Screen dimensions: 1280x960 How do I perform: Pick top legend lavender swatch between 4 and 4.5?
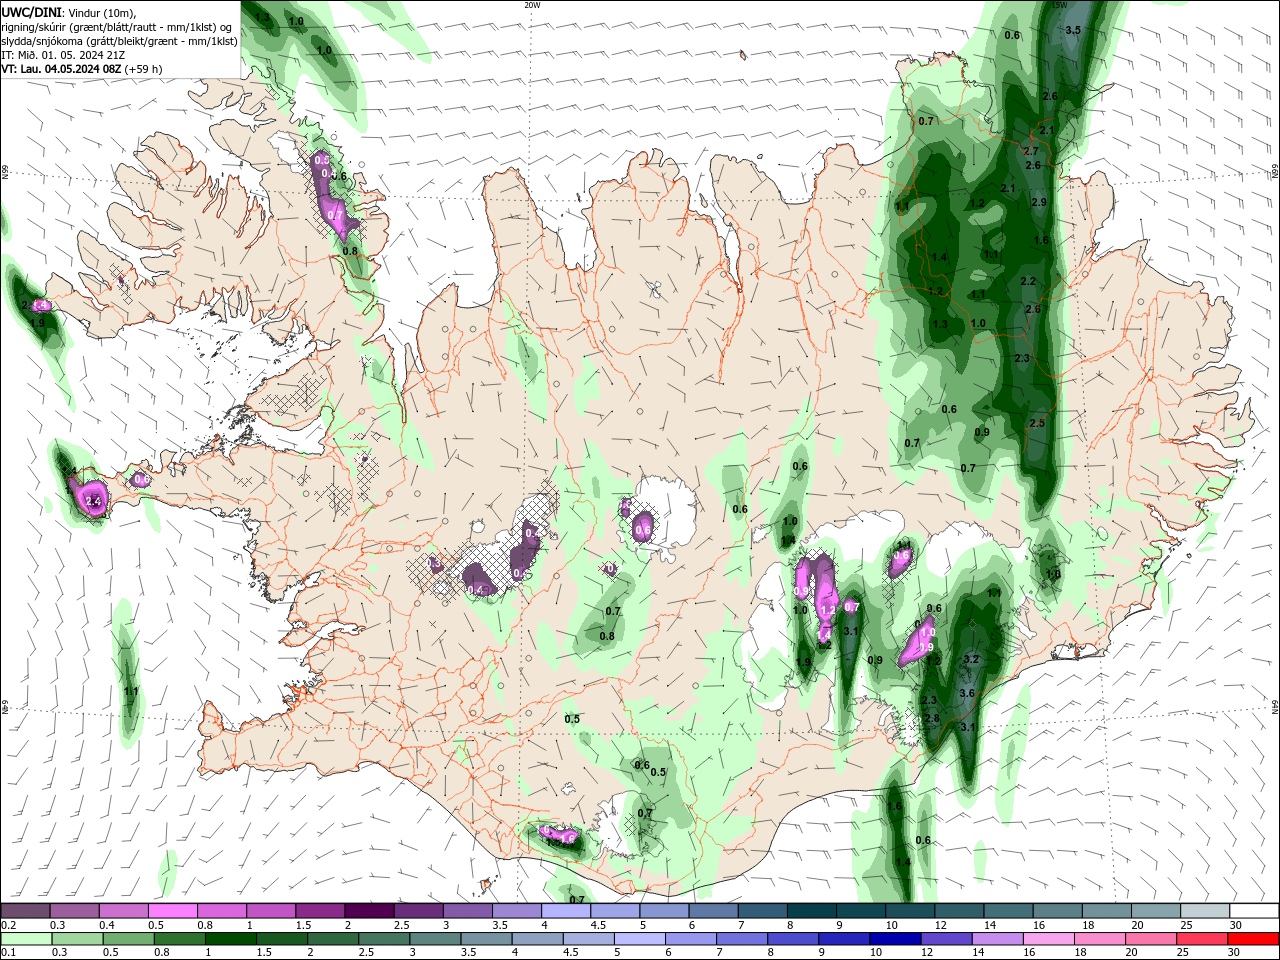coord(566,911)
